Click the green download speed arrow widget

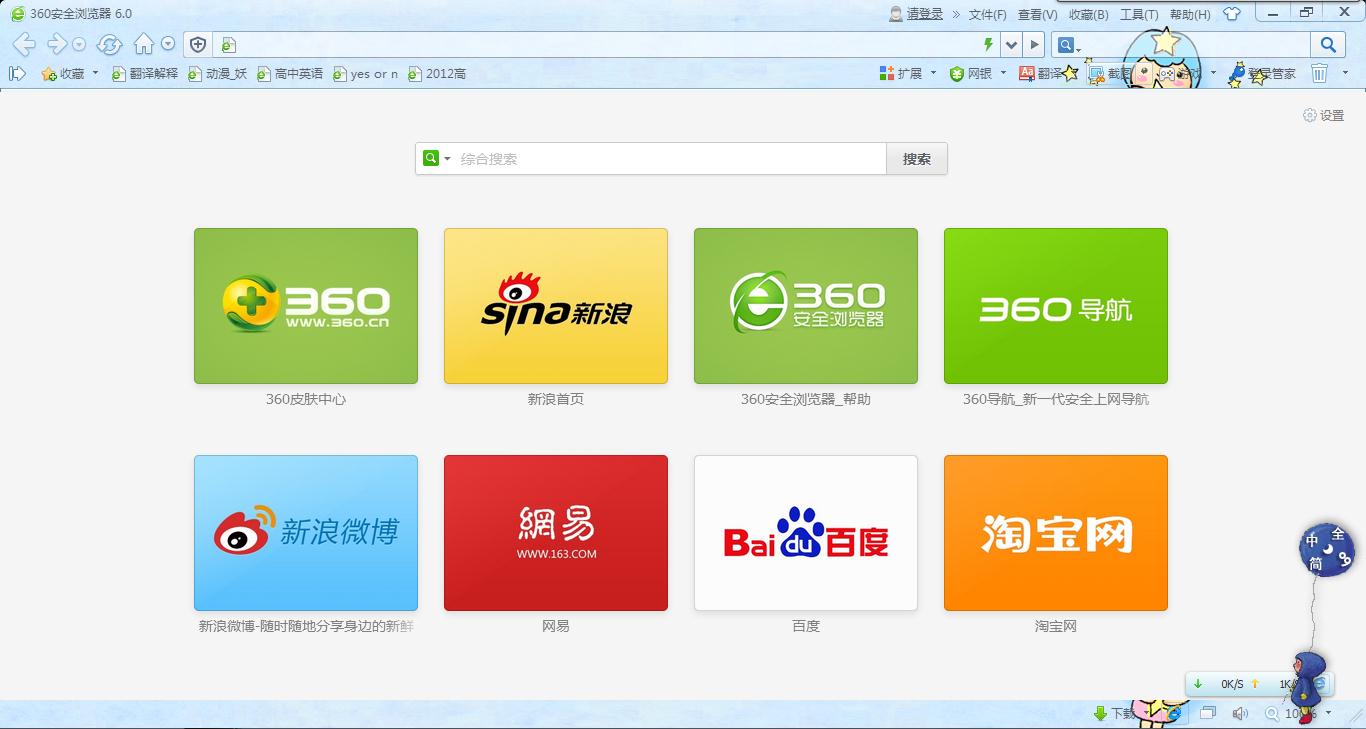1198,684
